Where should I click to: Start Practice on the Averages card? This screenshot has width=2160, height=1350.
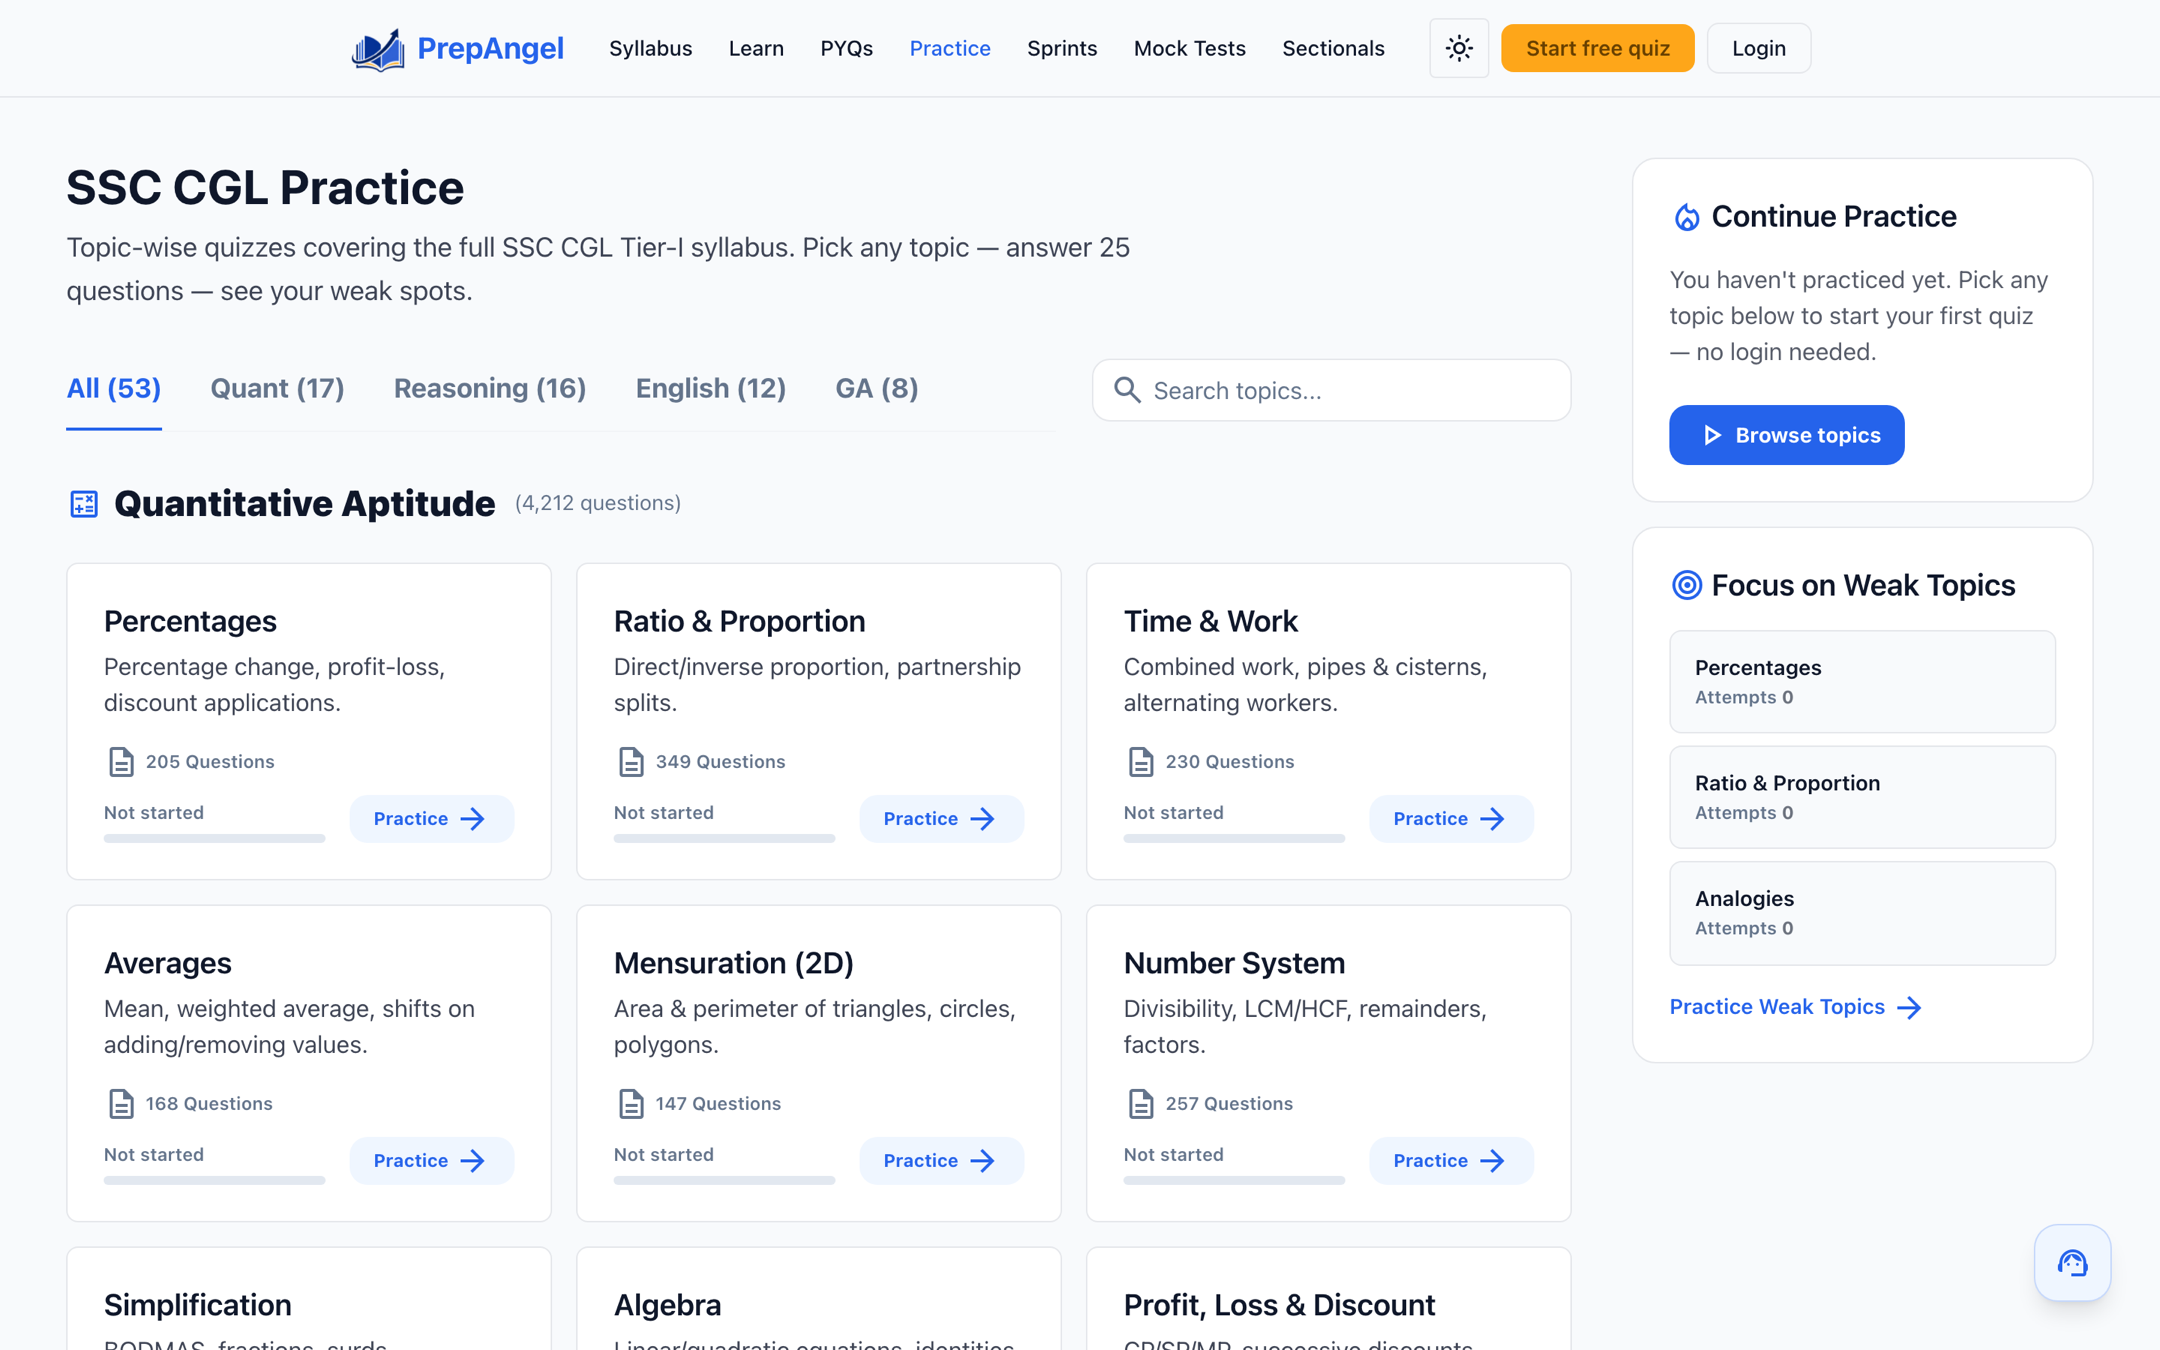tap(431, 1161)
